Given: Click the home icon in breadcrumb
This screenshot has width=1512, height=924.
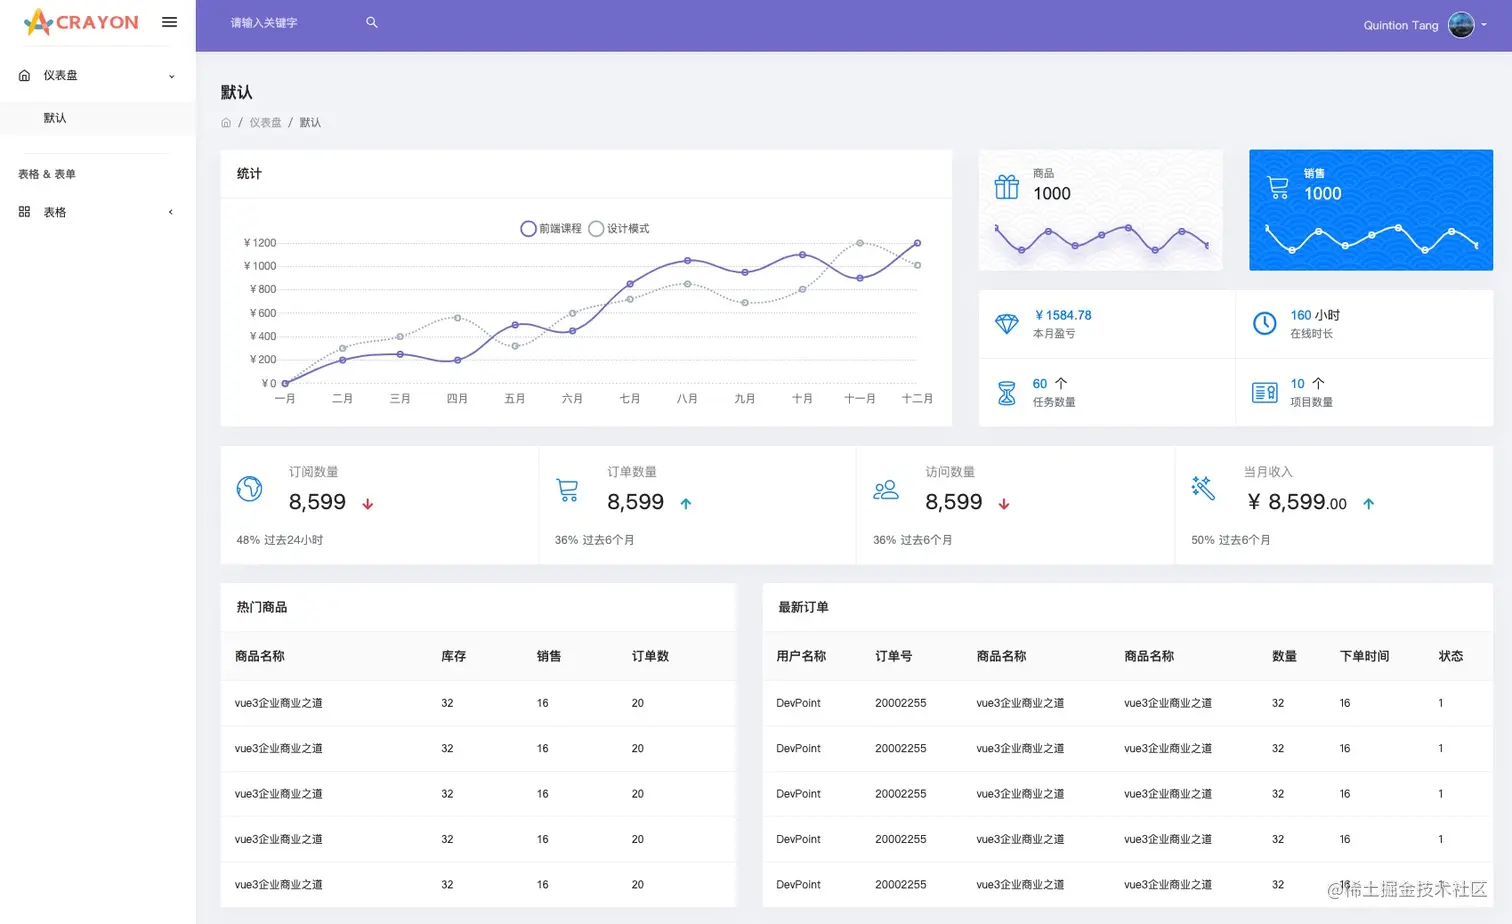Looking at the screenshot, I should 226,122.
